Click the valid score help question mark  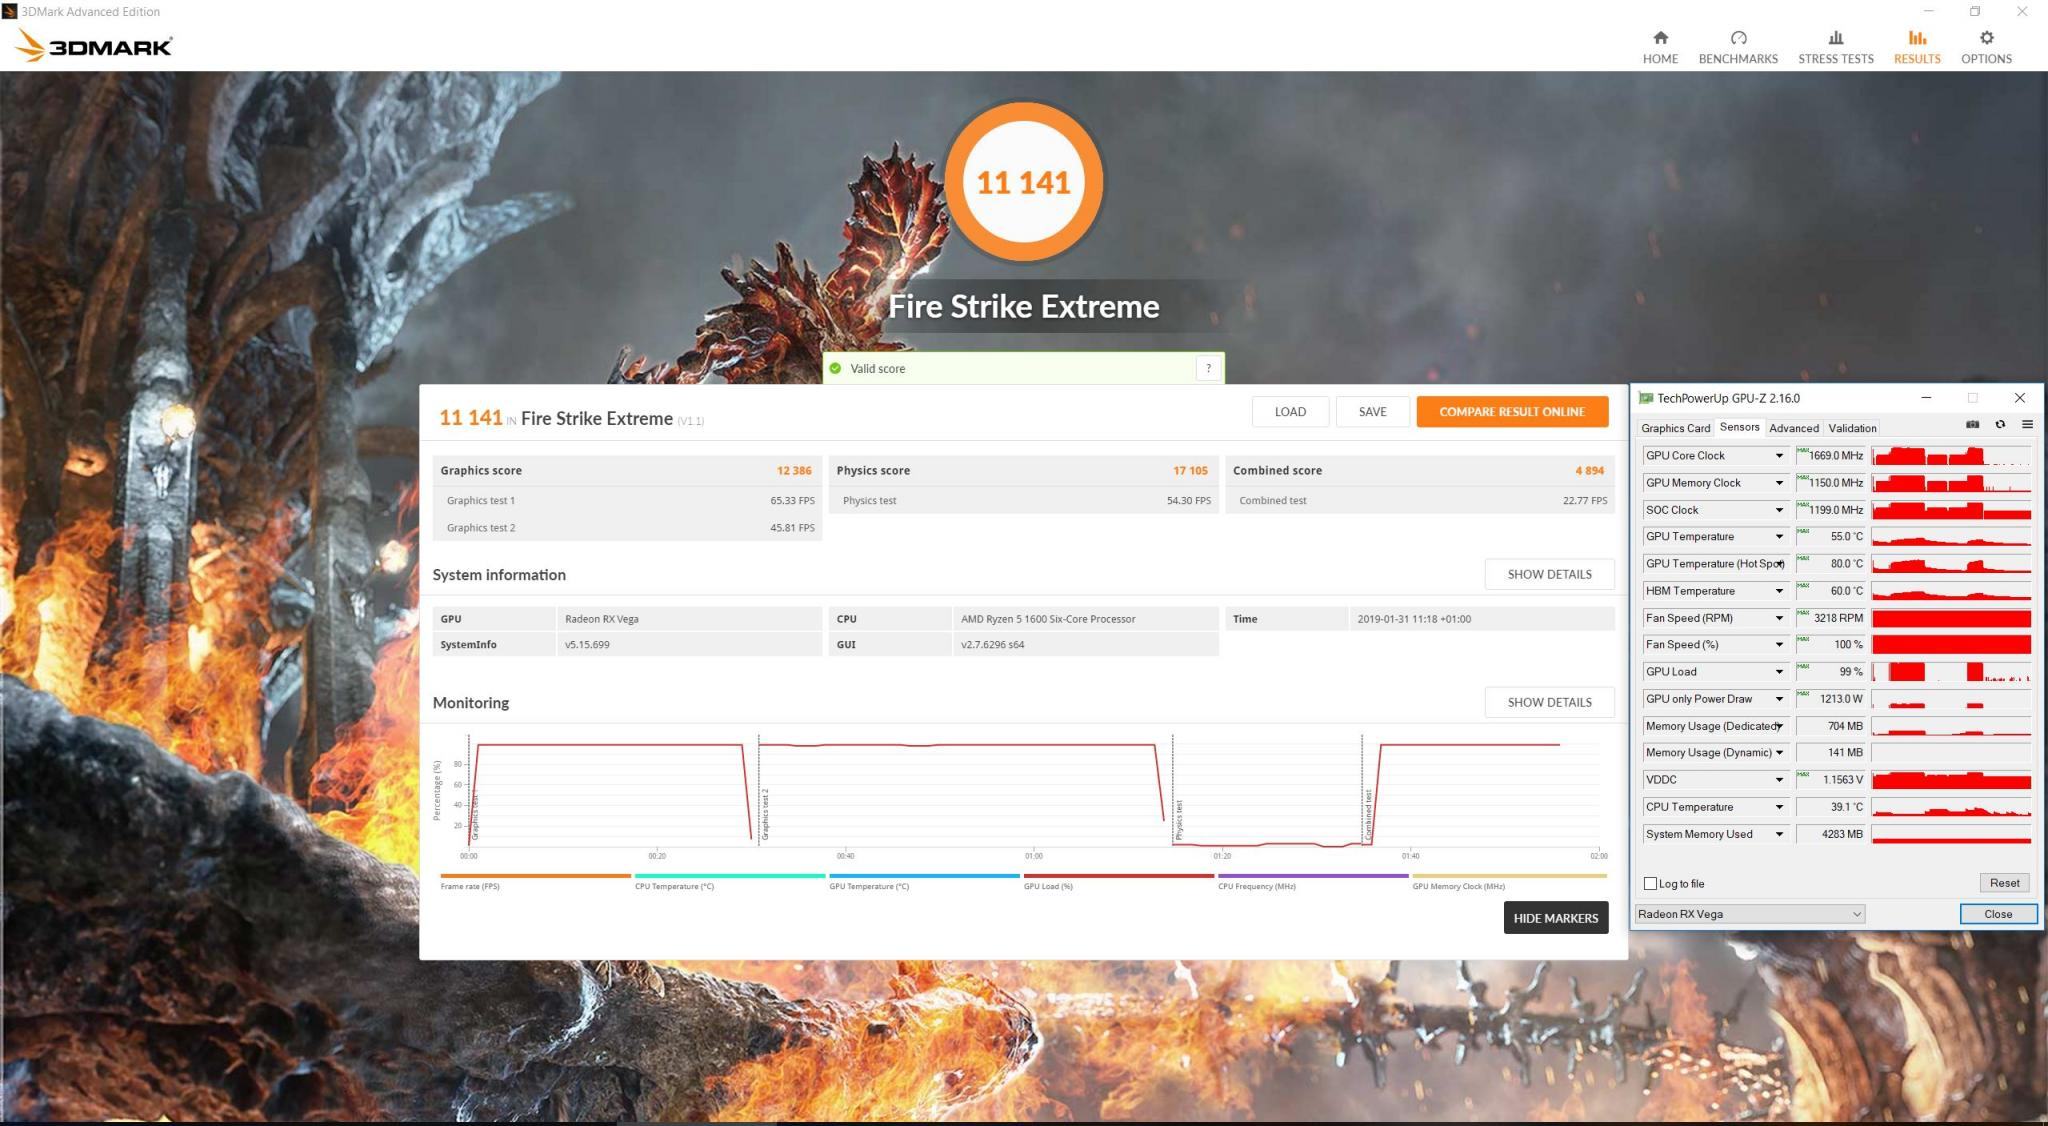1208,368
